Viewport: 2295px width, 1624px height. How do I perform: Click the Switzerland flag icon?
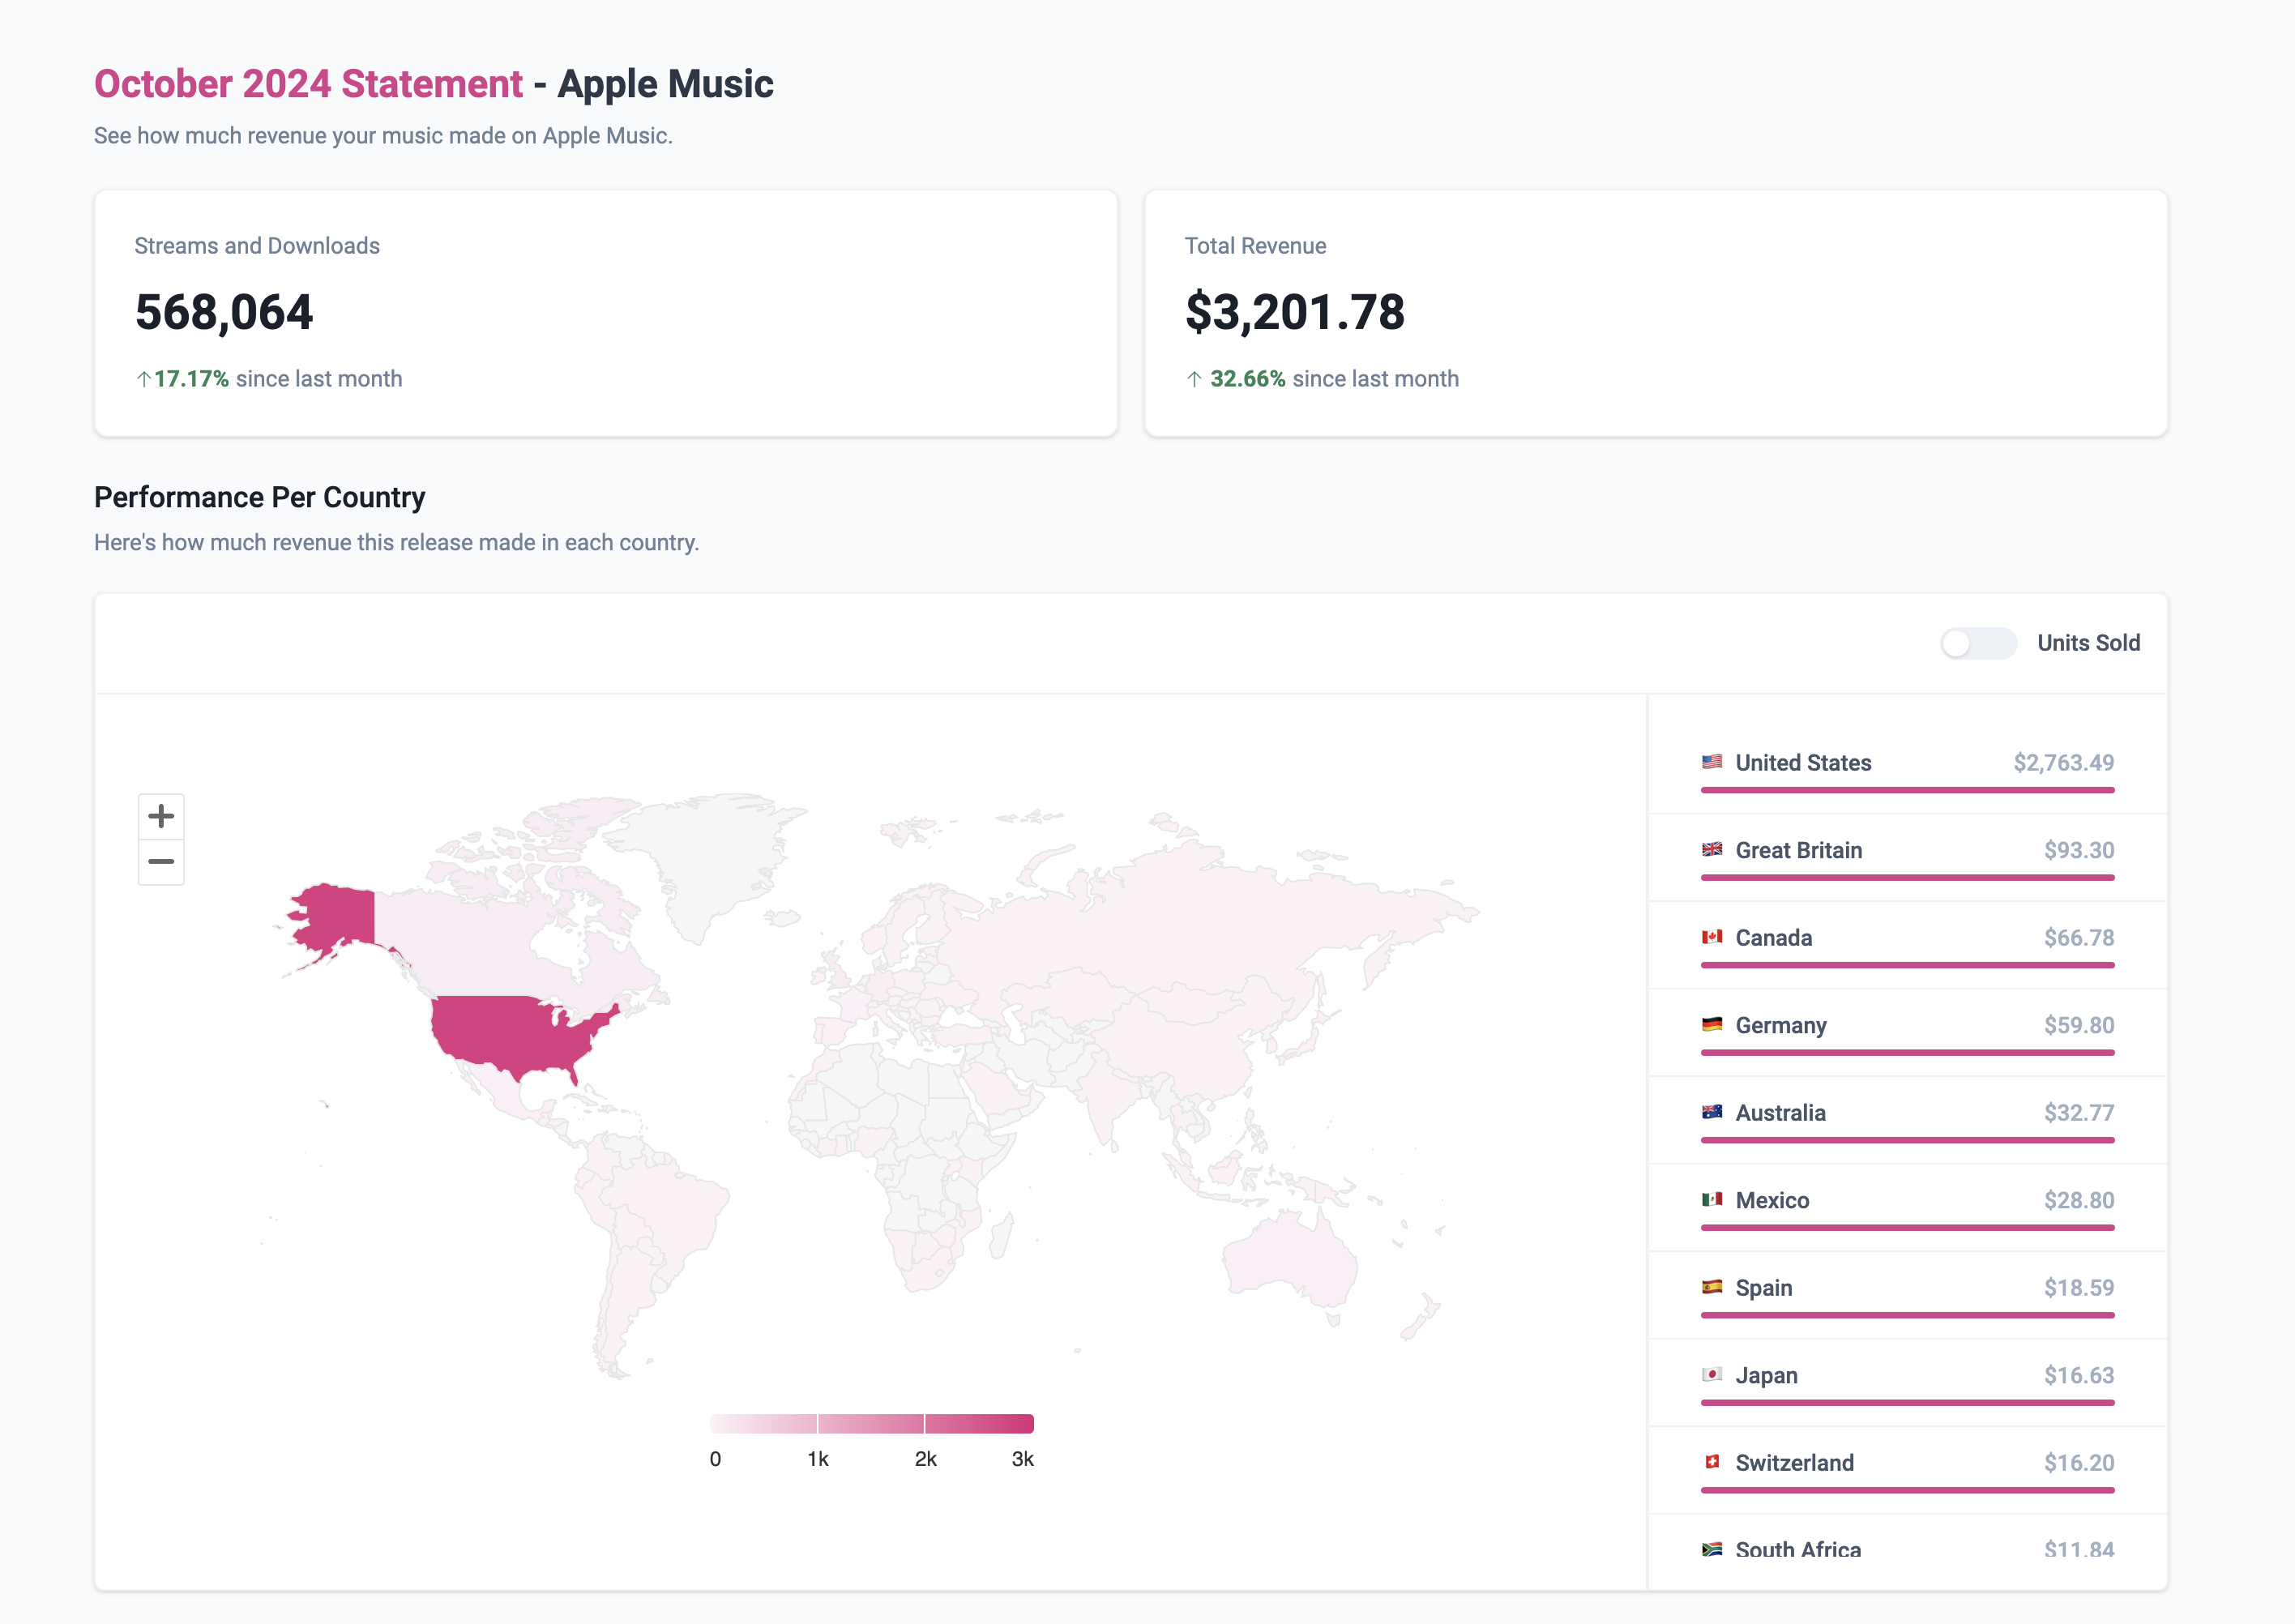click(1712, 1462)
